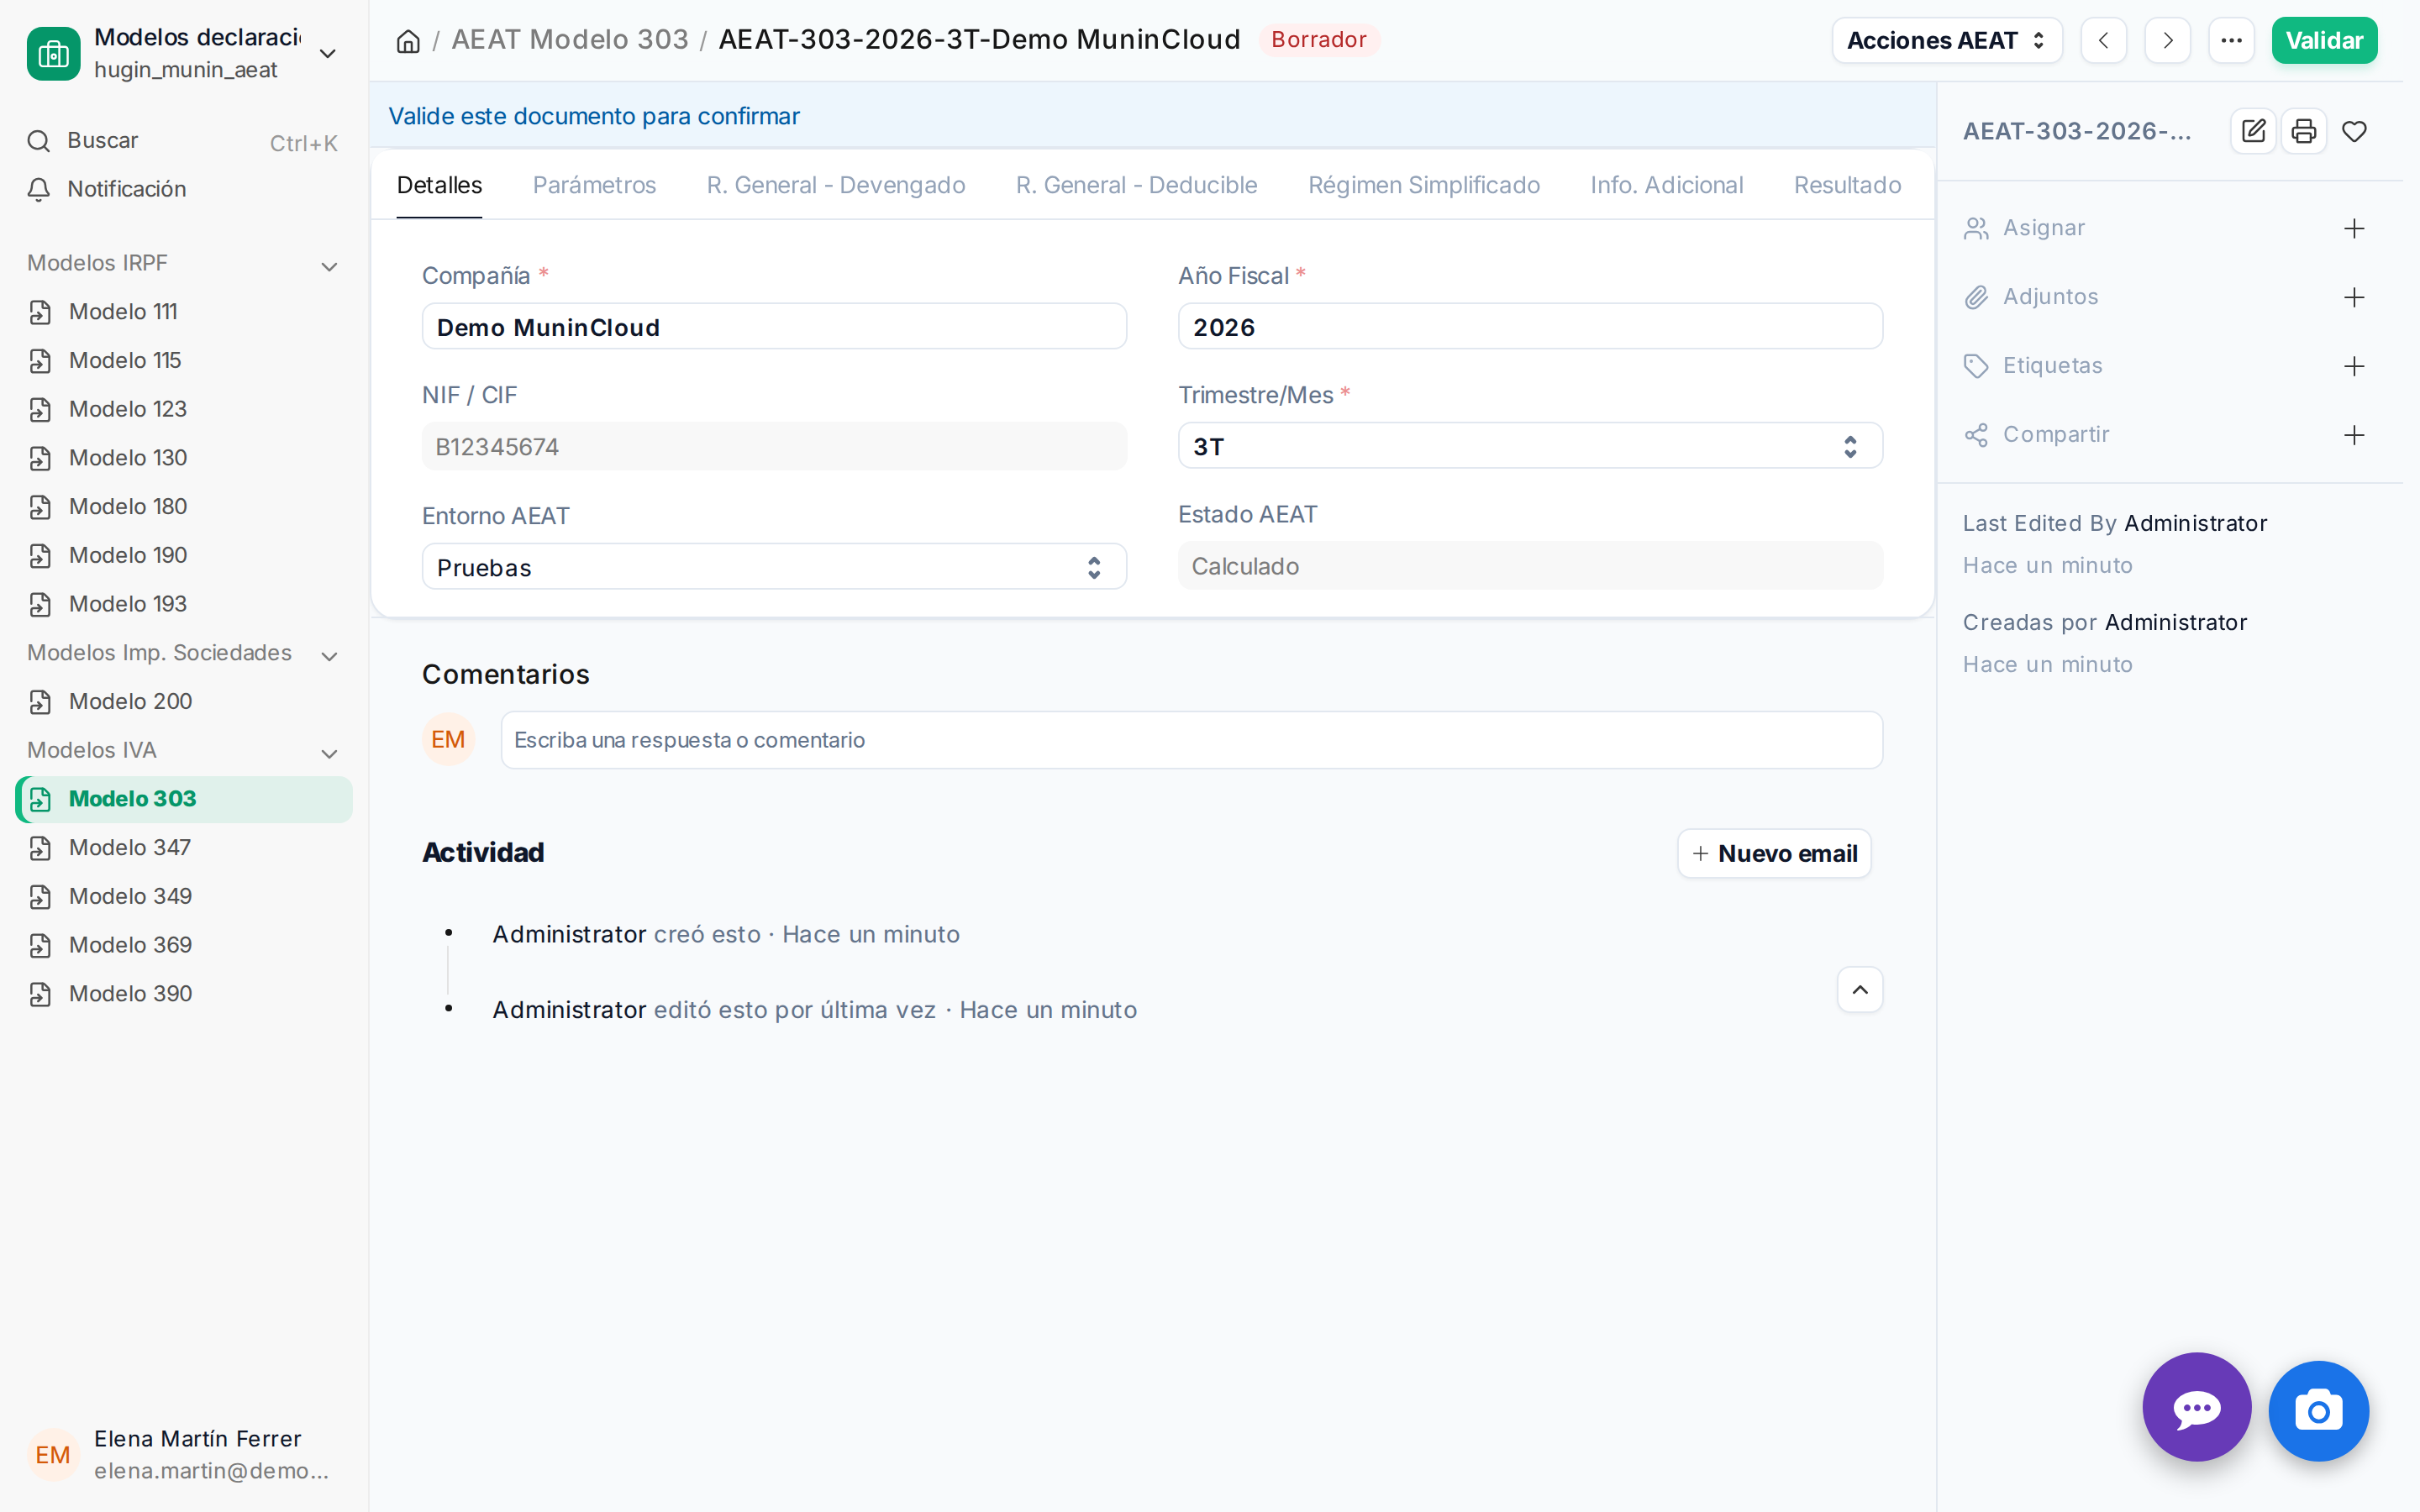Open the Info. Adicional tab

point(1667,186)
